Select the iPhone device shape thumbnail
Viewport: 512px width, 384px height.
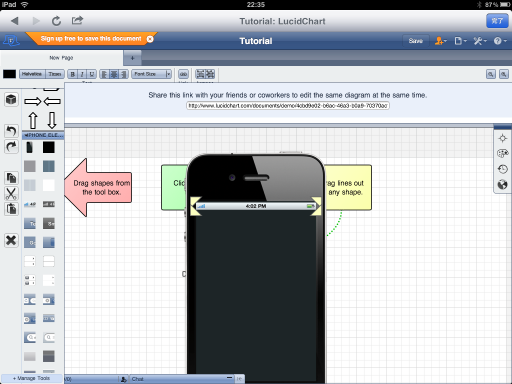[x=30, y=147]
